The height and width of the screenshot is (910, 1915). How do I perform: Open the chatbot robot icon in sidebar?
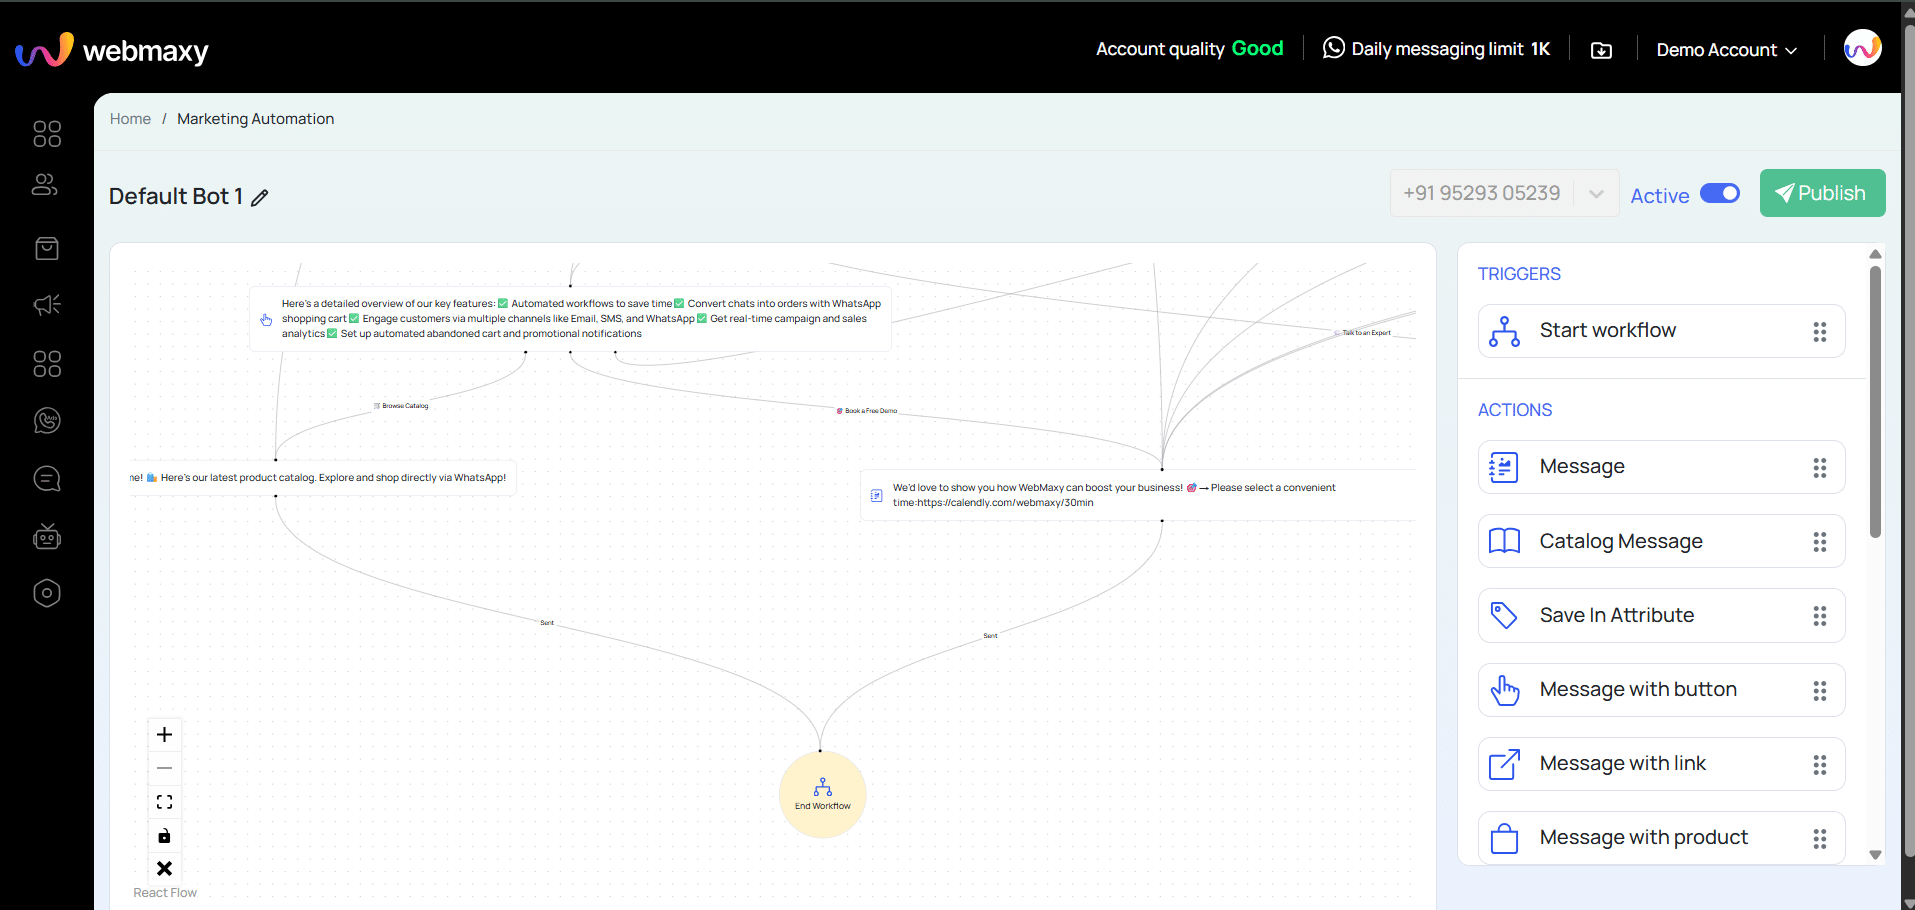[47, 537]
